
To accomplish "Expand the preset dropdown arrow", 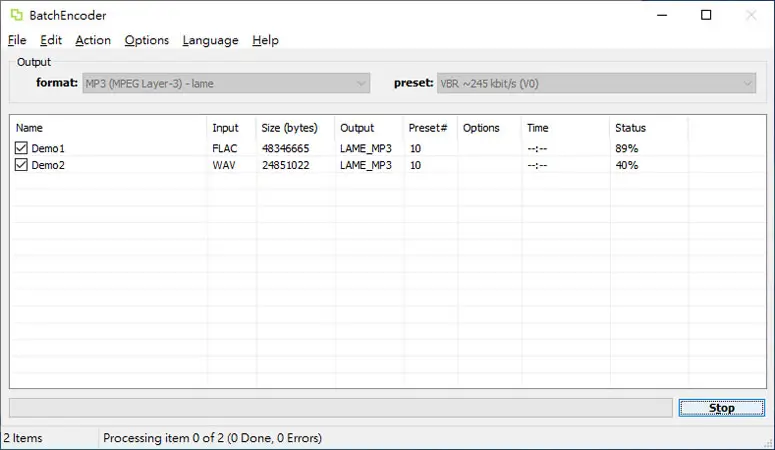I will point(747,84).
